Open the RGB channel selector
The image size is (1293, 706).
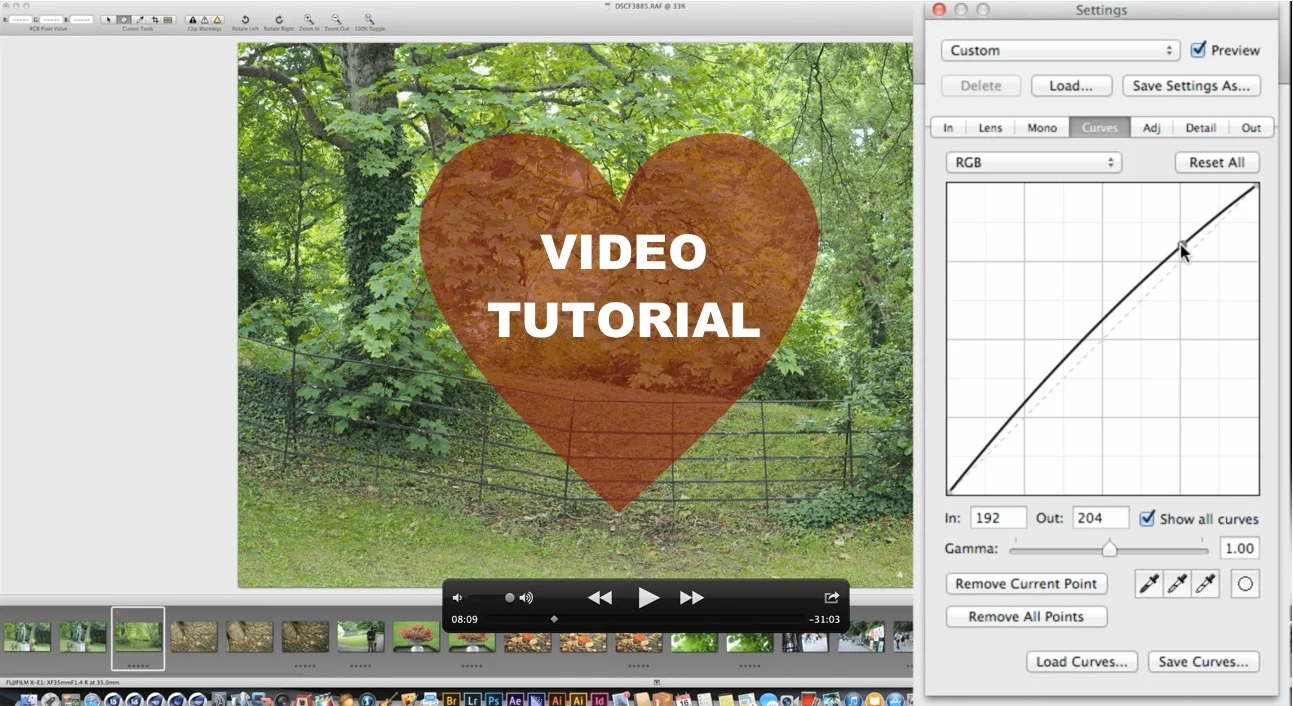coord(1033,162)
